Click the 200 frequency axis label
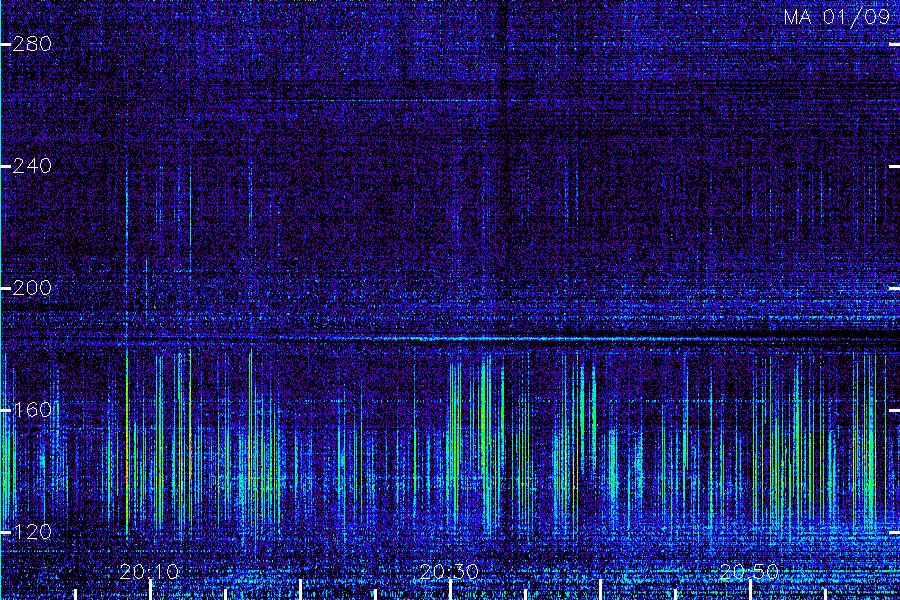This screenshot has width=900, height=600. point(32,288)
